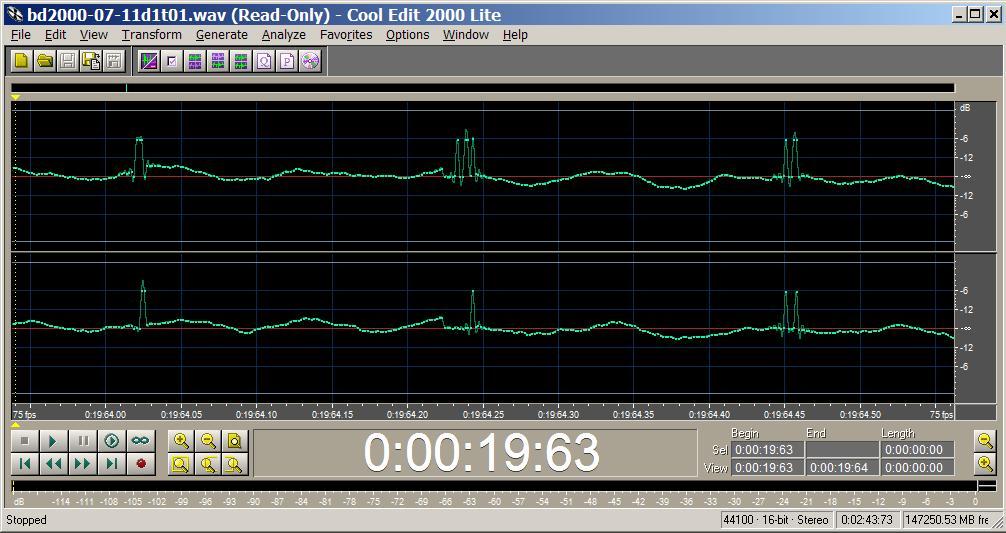
Task: Click the Fast Forward button
Action: pos(83,463)
